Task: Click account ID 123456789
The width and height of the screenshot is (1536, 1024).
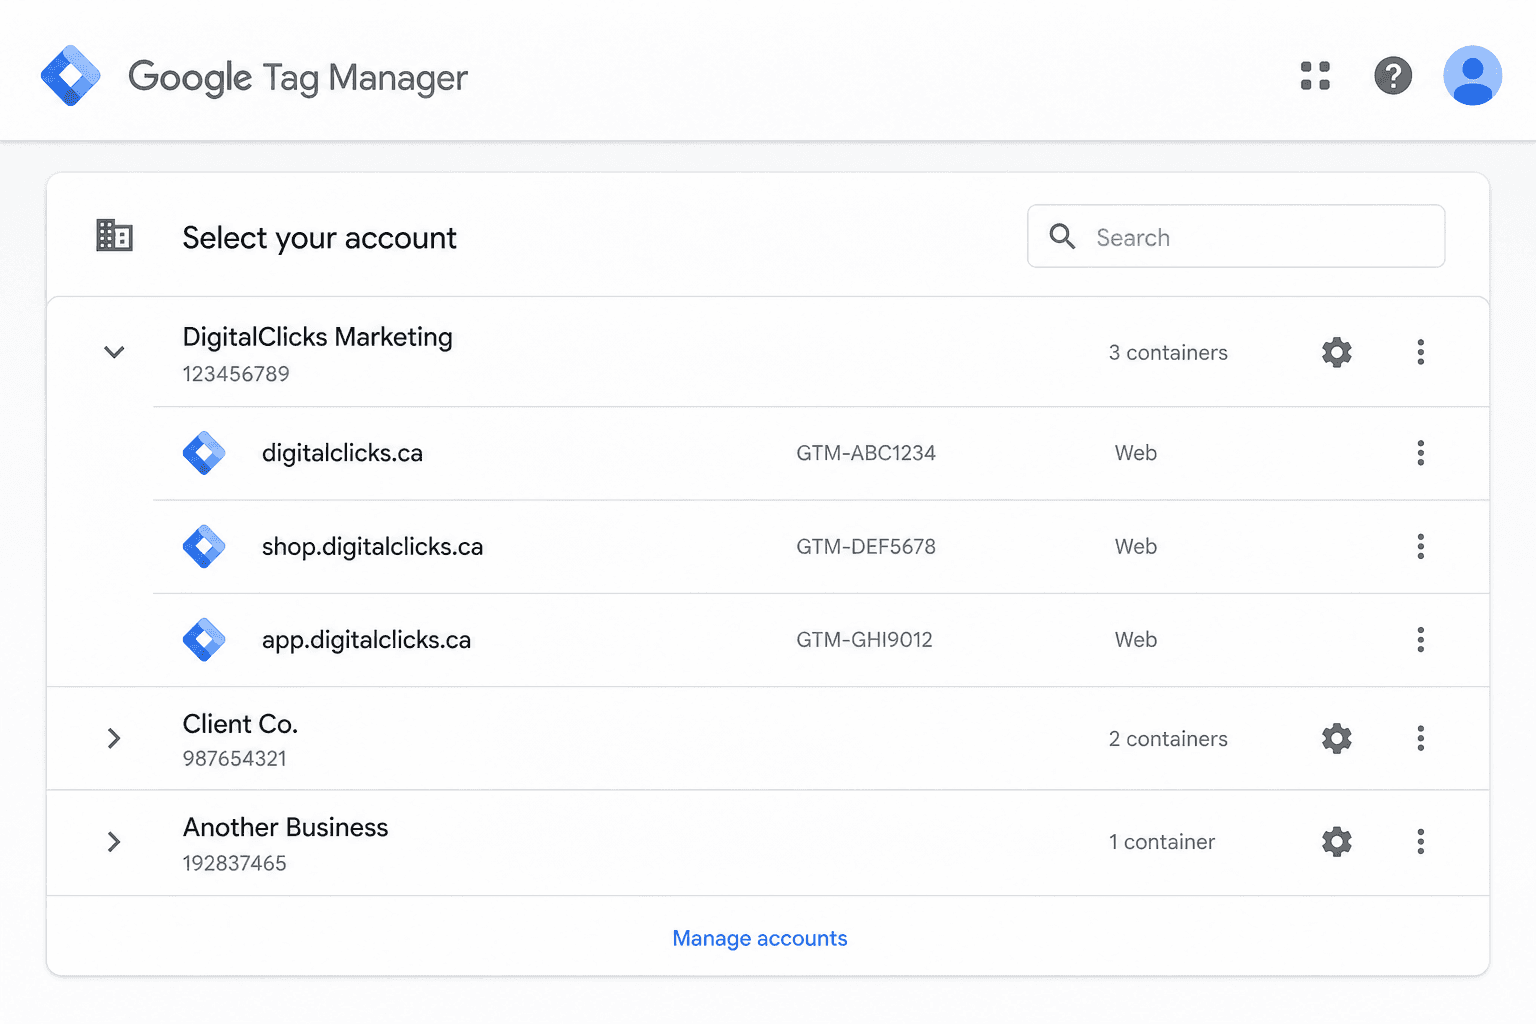Action: (x=236, y=374)
